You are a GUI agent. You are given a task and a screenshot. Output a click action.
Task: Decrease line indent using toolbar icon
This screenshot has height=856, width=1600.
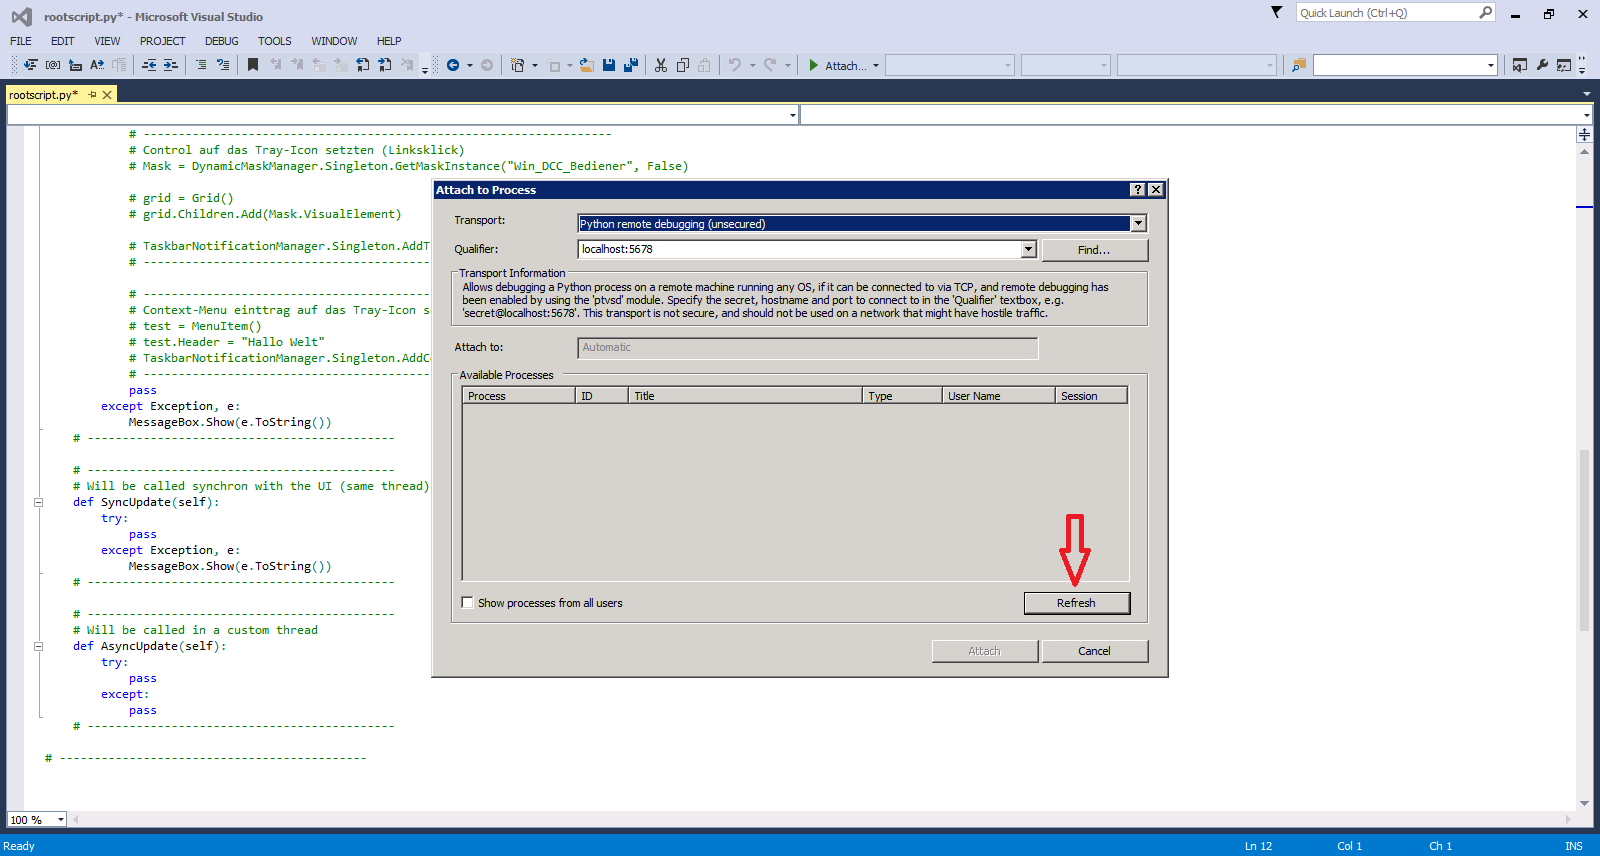149,65
